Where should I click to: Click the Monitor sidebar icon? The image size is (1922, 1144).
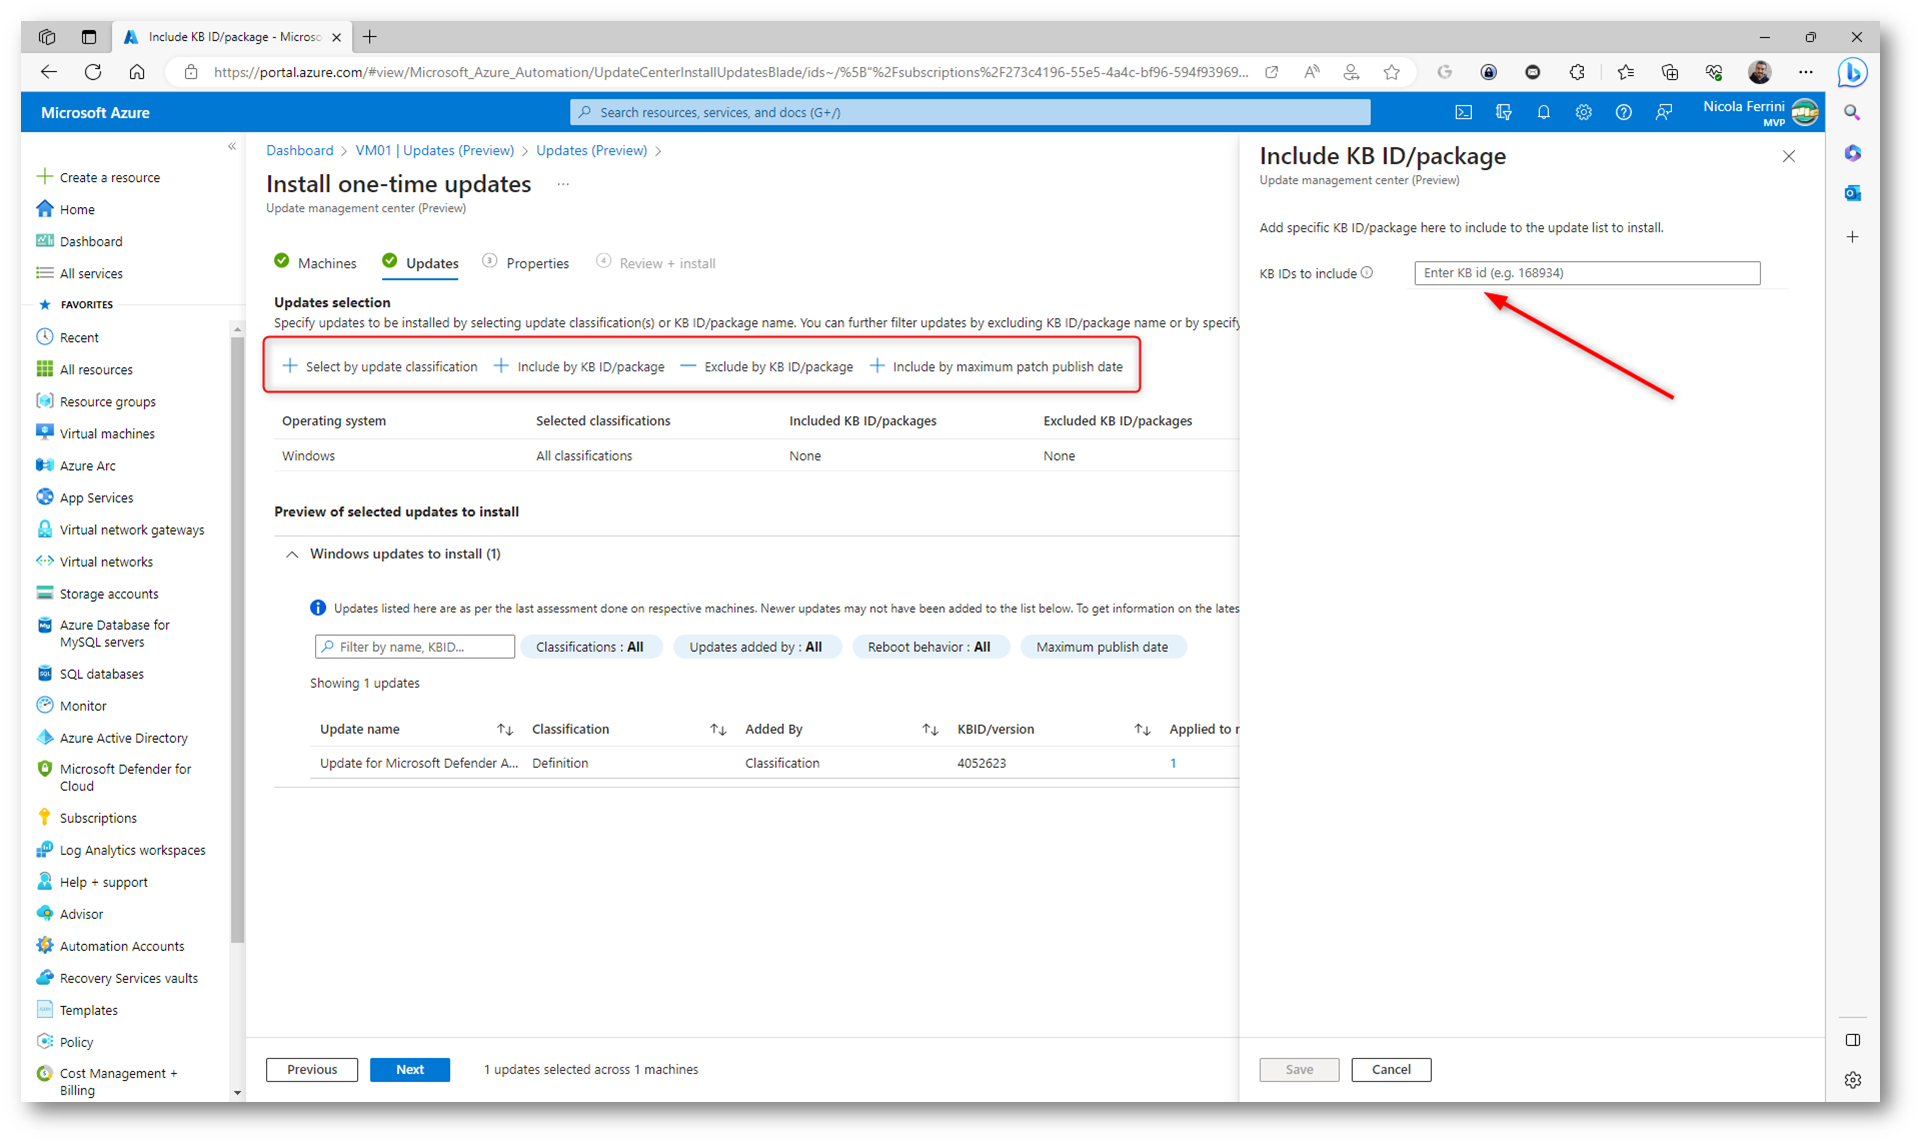point(44,705)
